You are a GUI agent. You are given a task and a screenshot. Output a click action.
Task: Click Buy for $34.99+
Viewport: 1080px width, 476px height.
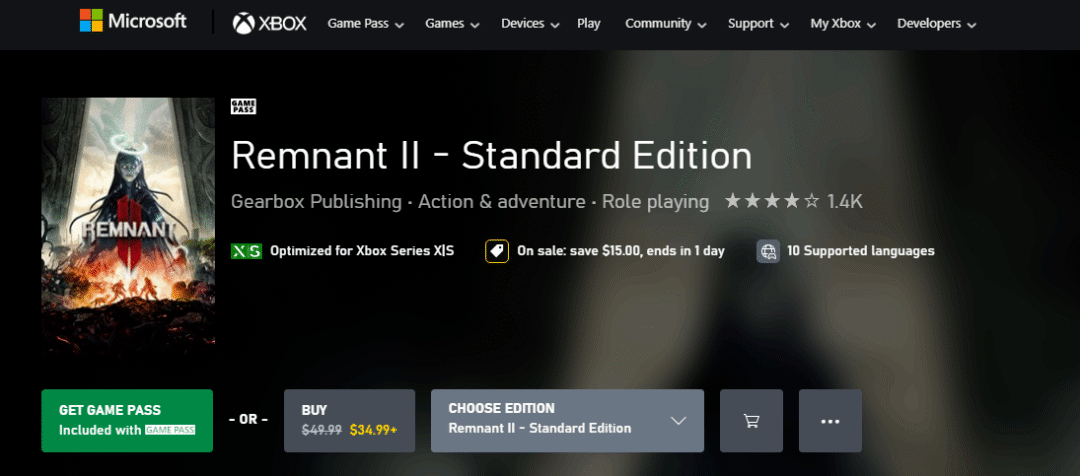pyautogui.click(x=350, y=421)
